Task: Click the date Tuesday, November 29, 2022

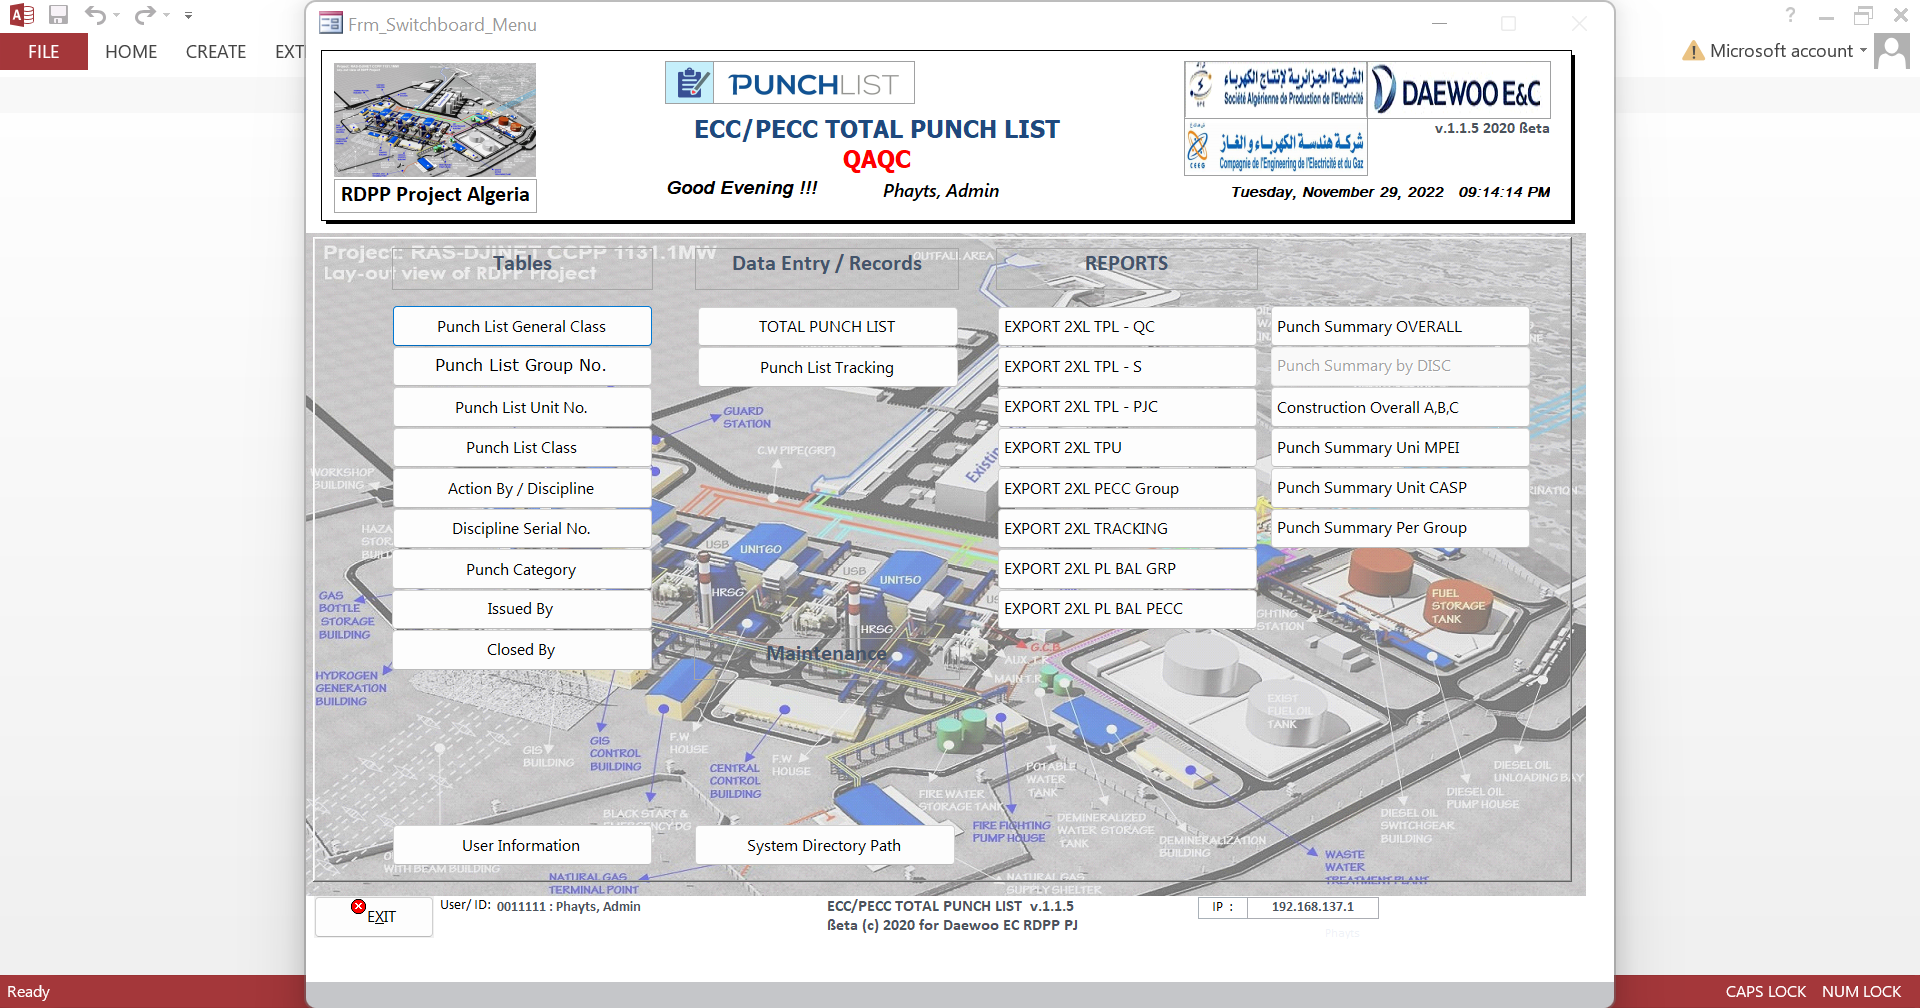Action: coord(1338,192)
